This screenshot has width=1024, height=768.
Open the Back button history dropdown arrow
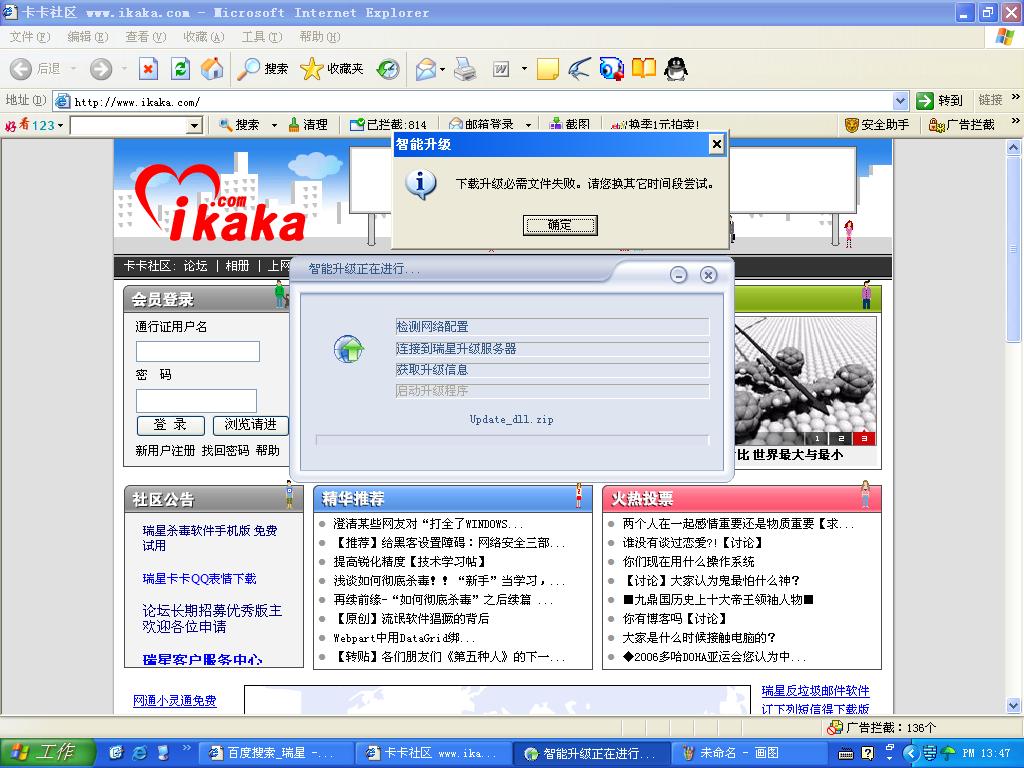pyautogui.click(x=73, y=69)
